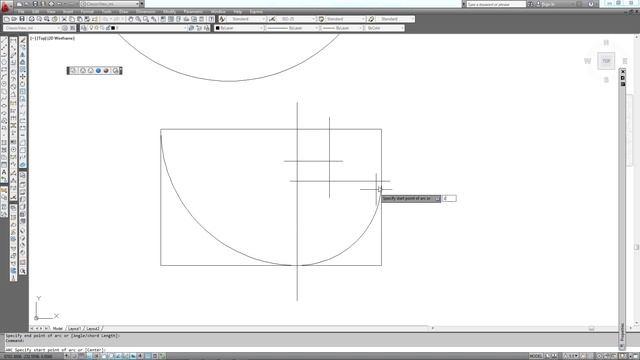Toggle Dynamic Input in status bar
640x360 pixels.
(133, 356)
